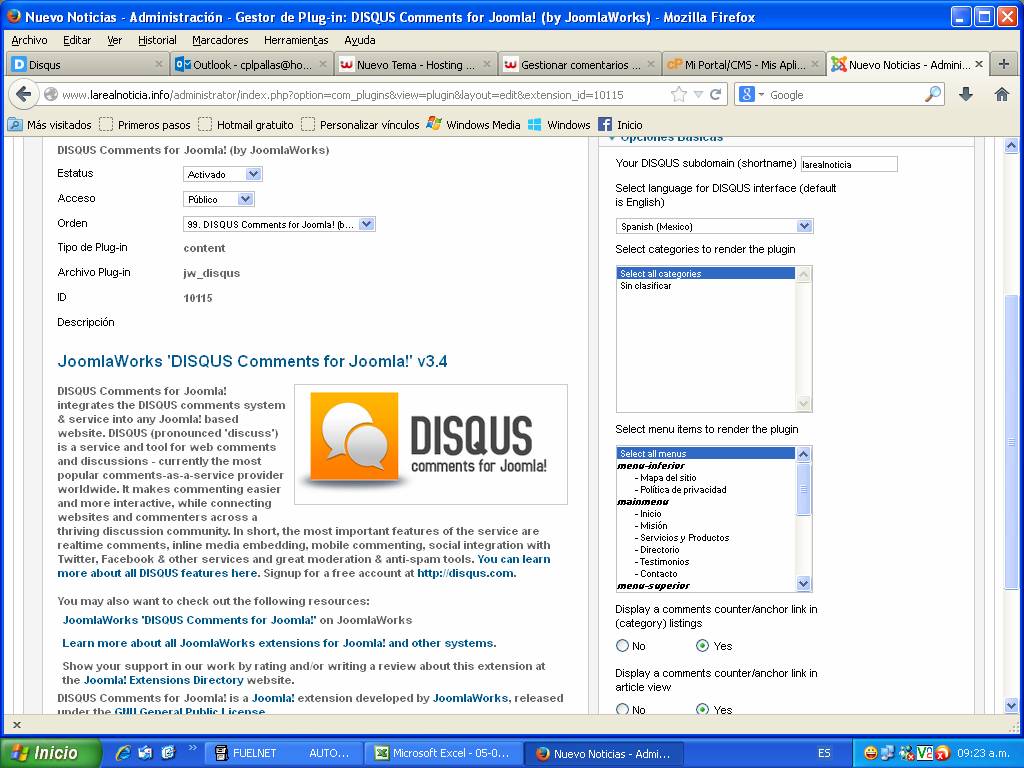Switch to Microsoft Excel in the taskbar
Screen dimensions: 1024x768
pos(445,753)
